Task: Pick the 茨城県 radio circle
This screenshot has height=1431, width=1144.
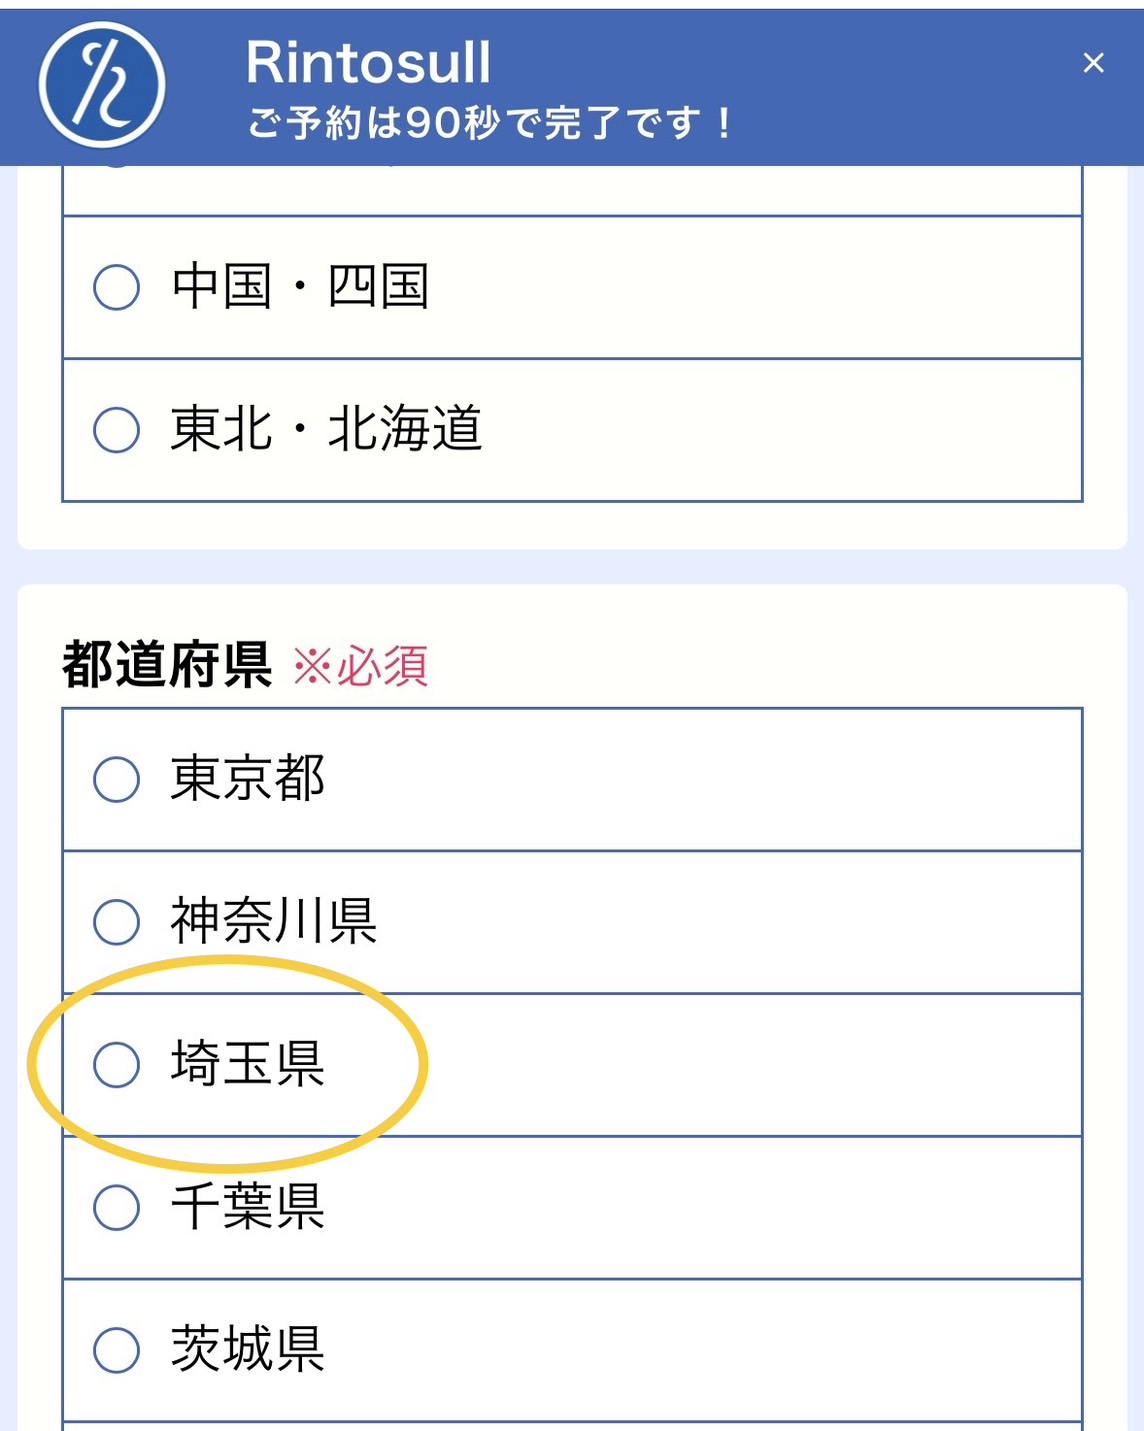Action: click(117, 1350)
